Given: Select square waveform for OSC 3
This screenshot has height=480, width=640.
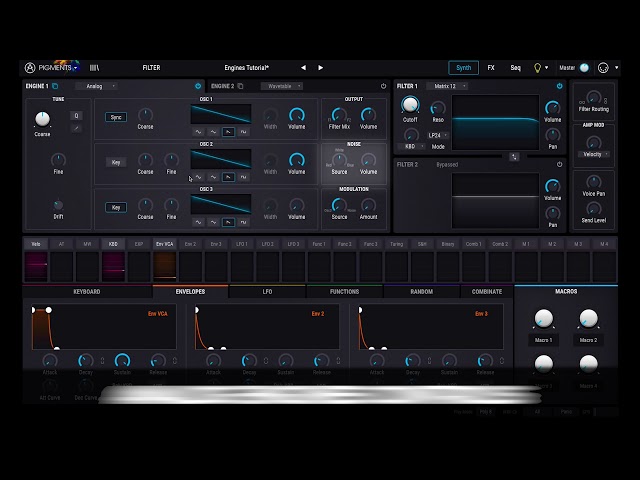Looking at the screenshot, I should (x=243, y=222).
